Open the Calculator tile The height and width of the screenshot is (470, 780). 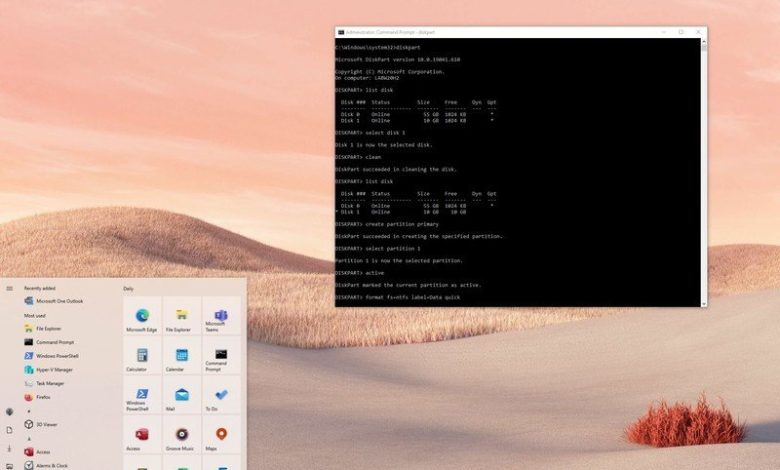point(142,355)
